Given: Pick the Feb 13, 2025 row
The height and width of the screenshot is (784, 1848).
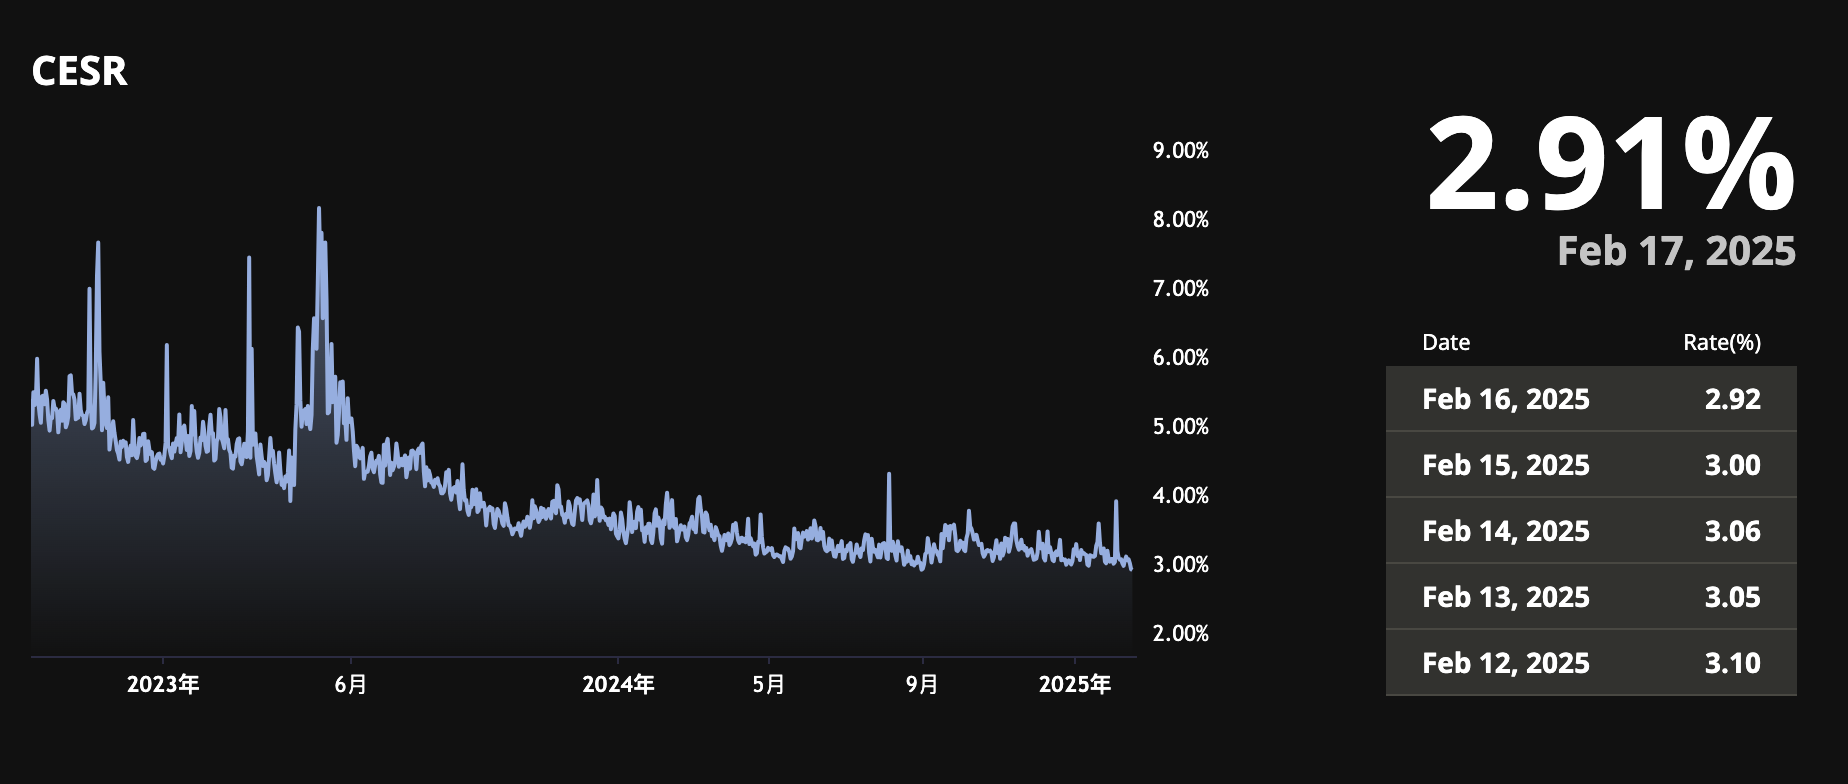Looking at the screenshot, I should (x=1590, y=597).
